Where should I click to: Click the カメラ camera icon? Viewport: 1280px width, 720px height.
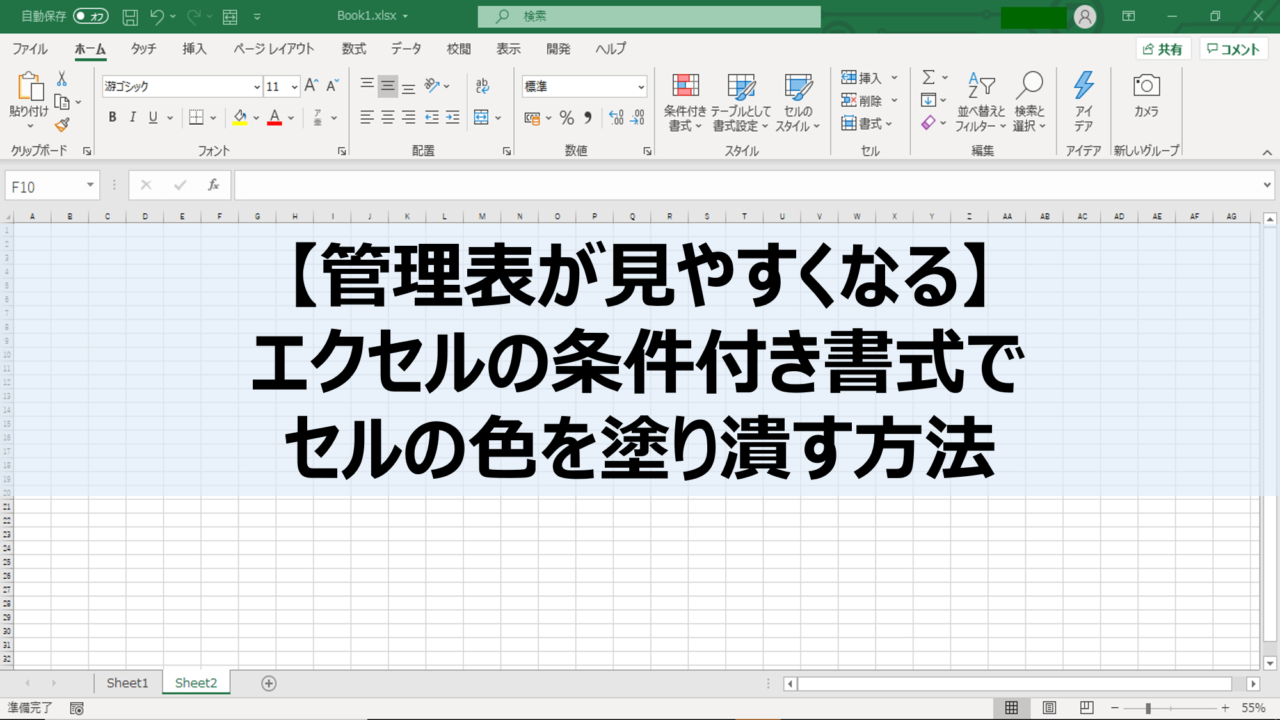click(1146, 96)
